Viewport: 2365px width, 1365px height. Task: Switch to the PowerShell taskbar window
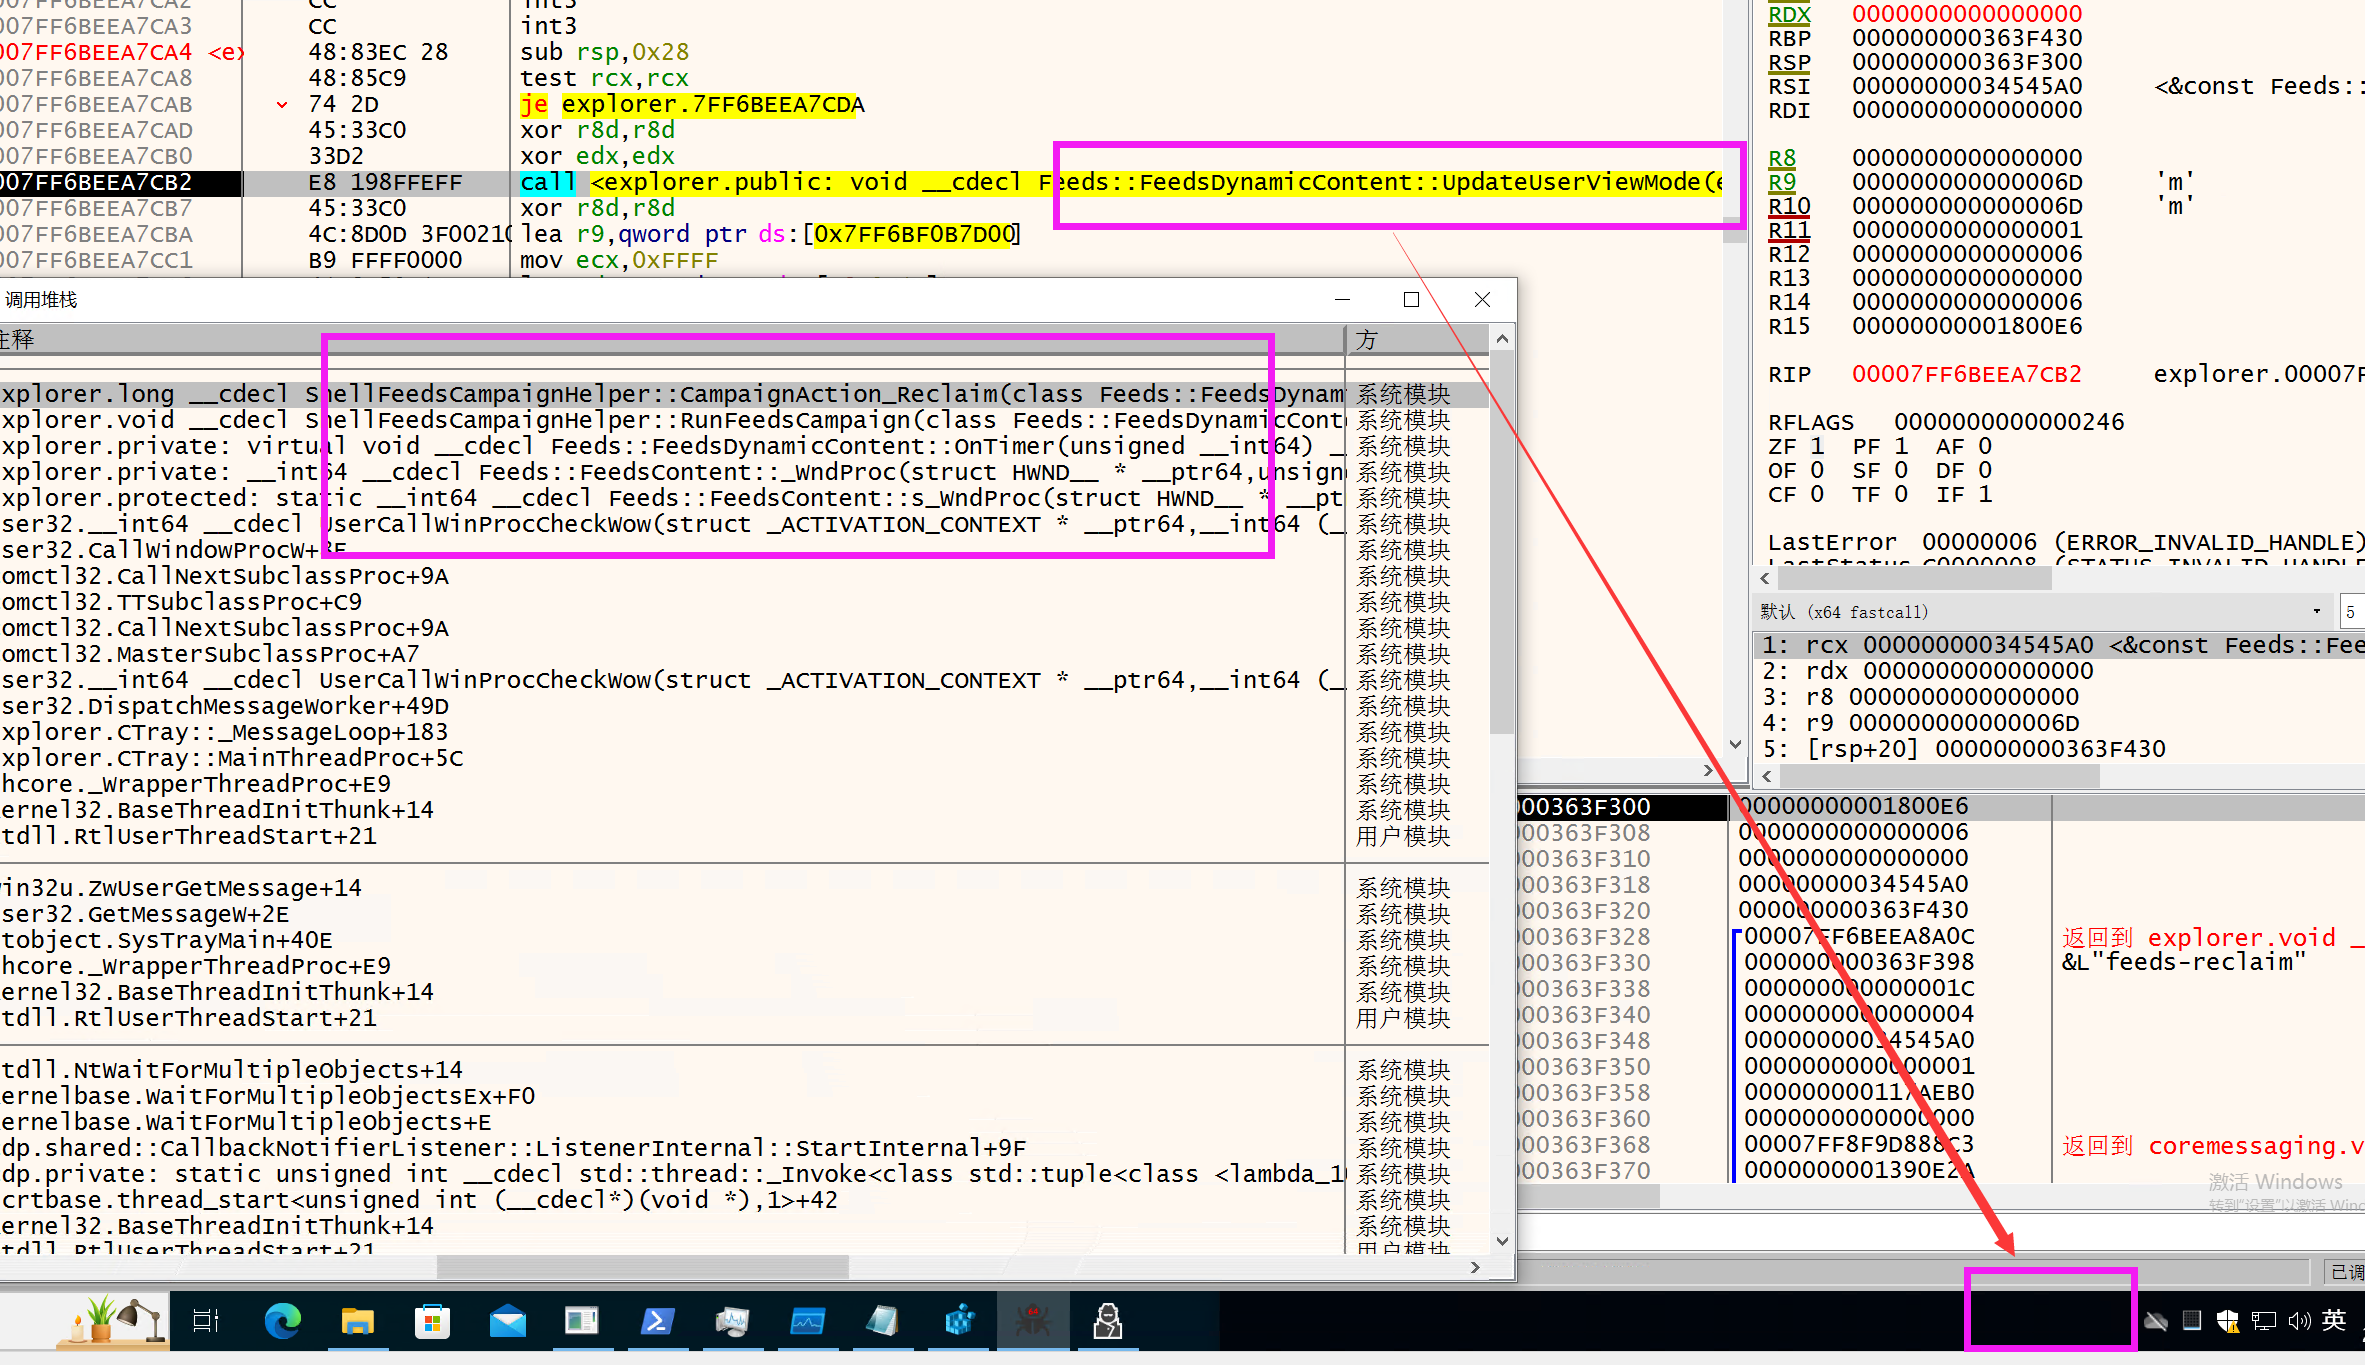tap(657, 1322)
